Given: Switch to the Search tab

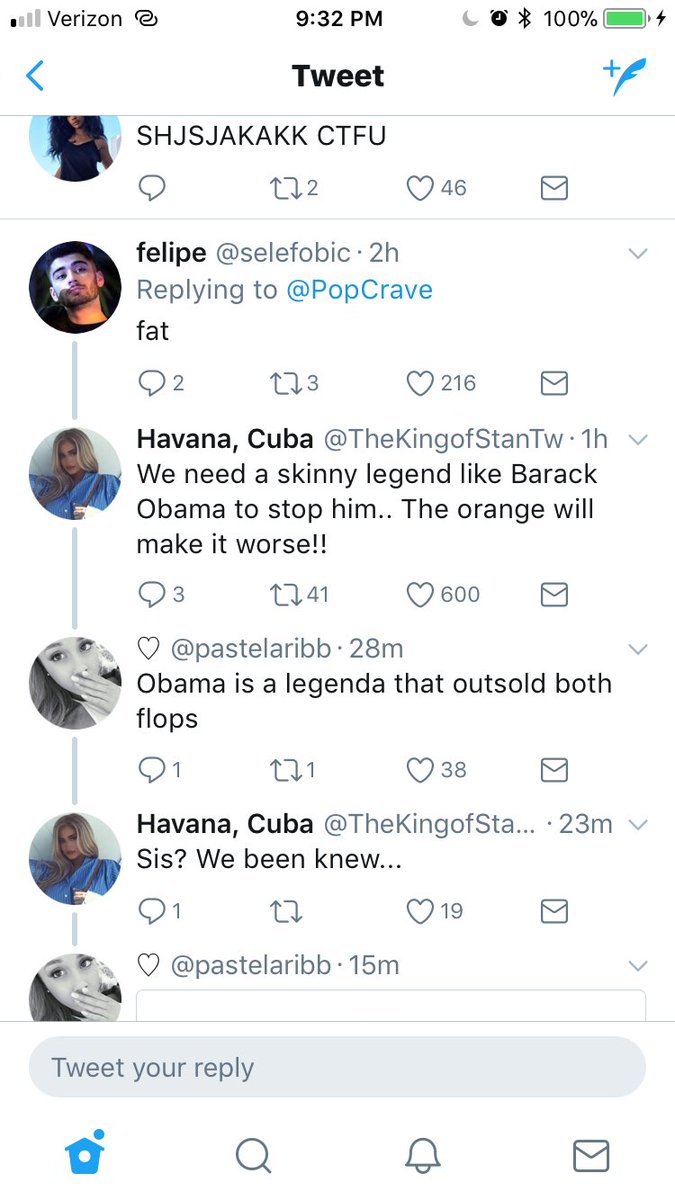Looking at the screenshot, I should click(x=253, y=1155).
